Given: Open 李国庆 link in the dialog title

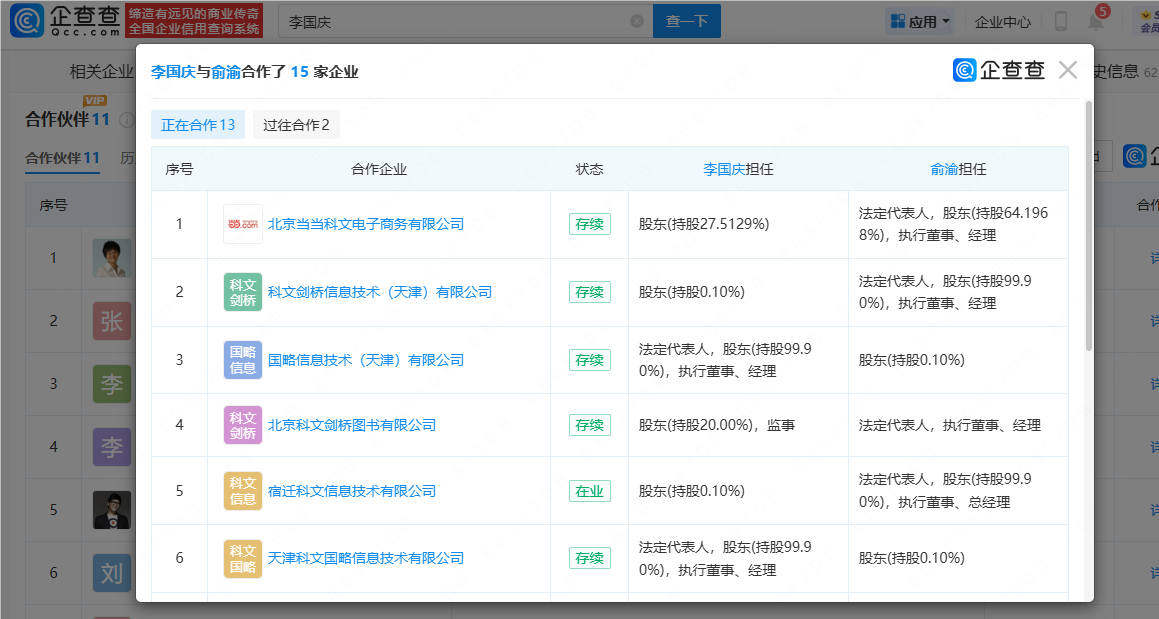Looking at the screenshot, I should point(173,72).
